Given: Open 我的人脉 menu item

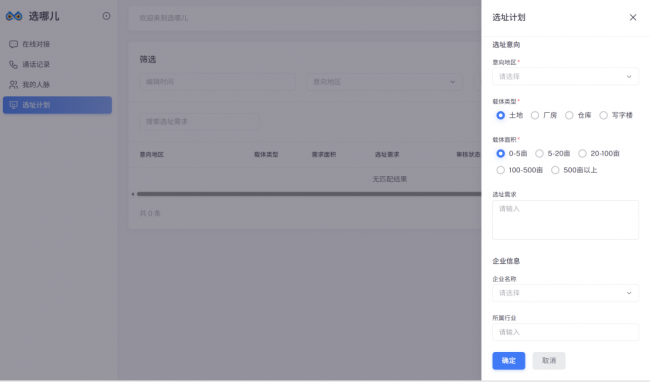Looking at the screenshot, I should pyautogui.click(x=57, y=85).
